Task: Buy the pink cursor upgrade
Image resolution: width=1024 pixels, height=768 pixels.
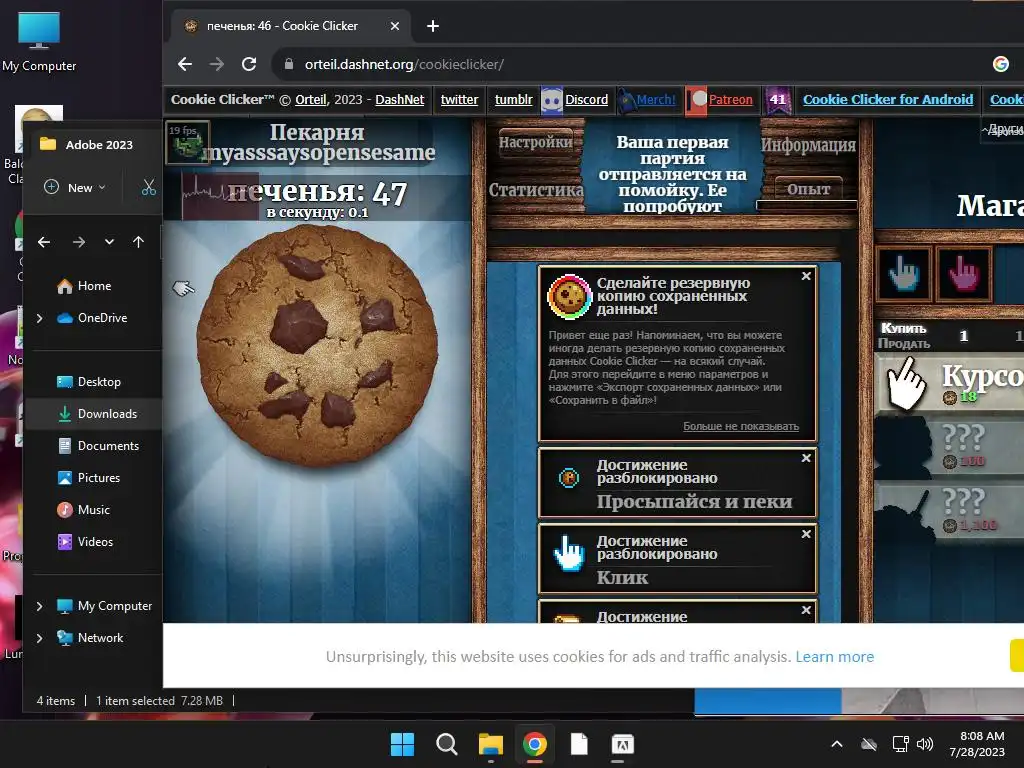Action: 963,273
